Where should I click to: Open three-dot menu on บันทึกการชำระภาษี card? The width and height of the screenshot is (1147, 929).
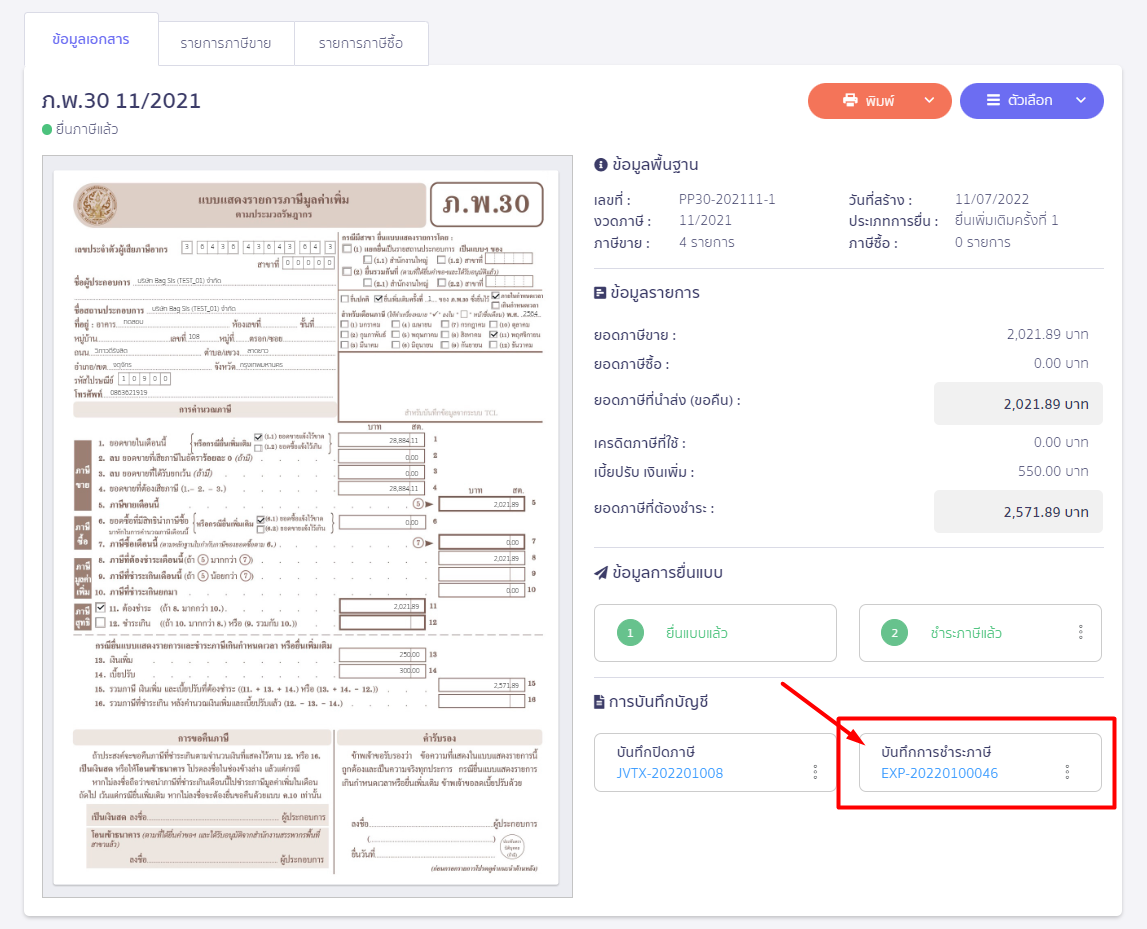pos(1067,772)
